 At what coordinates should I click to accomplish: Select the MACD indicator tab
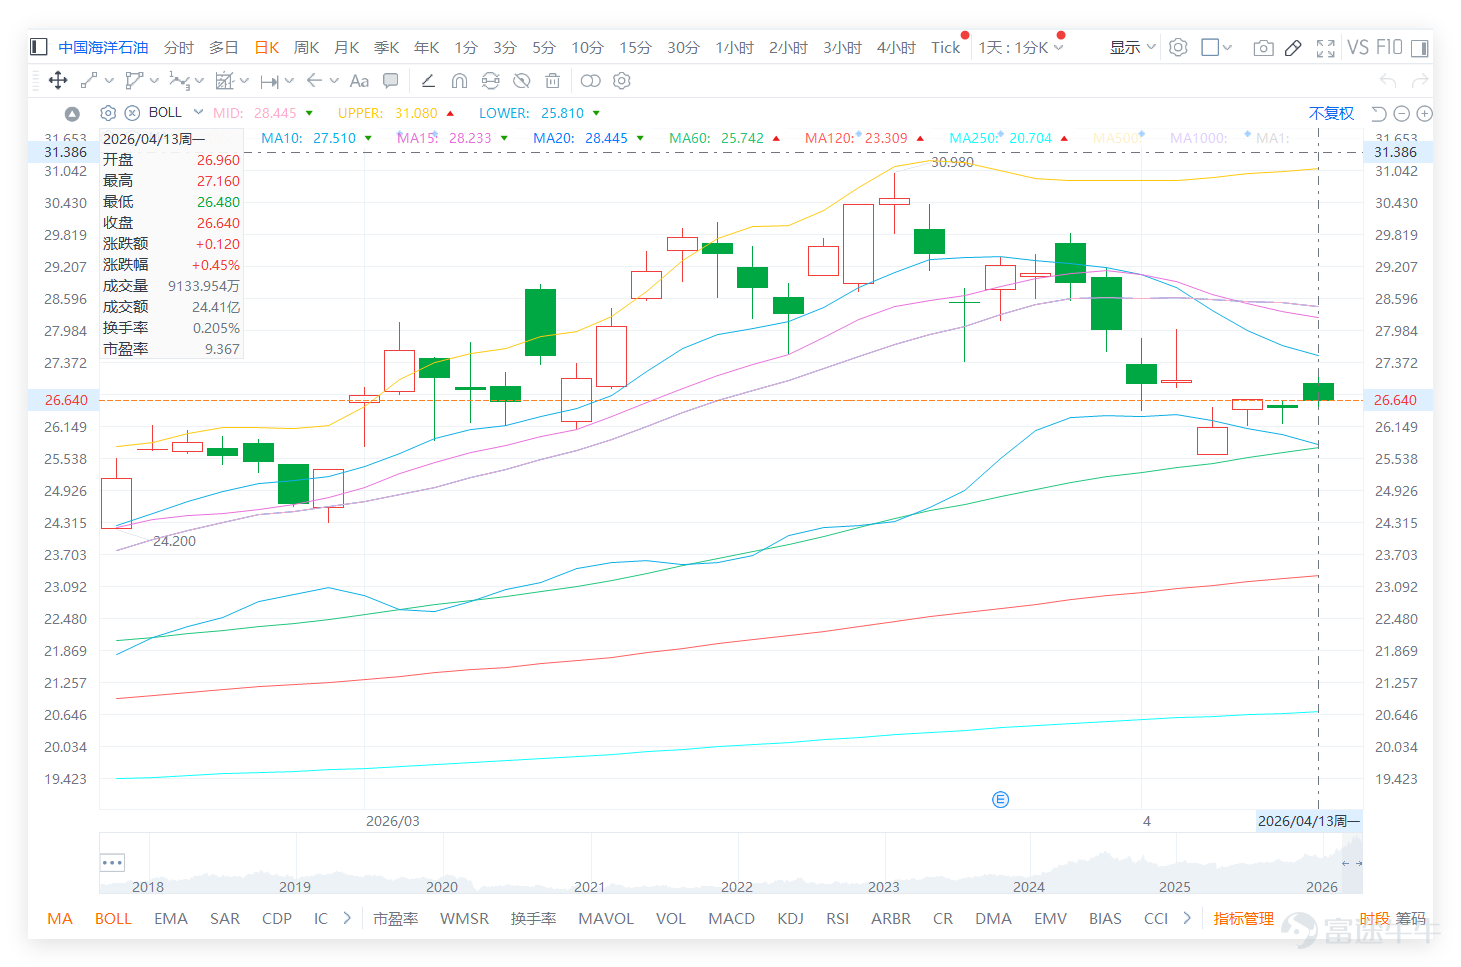731,918
